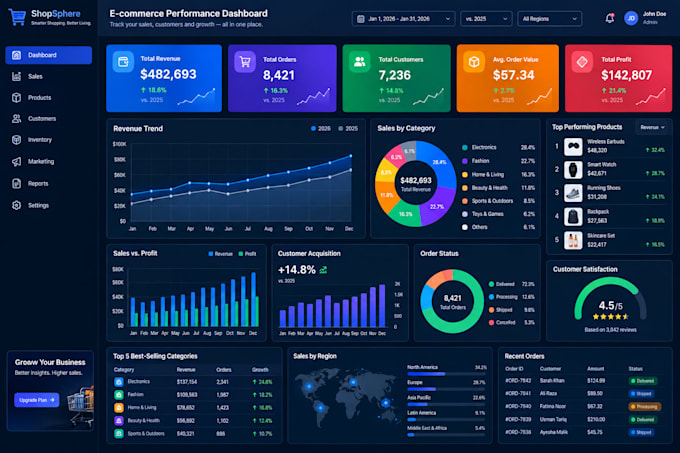Toggle Delivered in Order Status legend

point(501,284)
